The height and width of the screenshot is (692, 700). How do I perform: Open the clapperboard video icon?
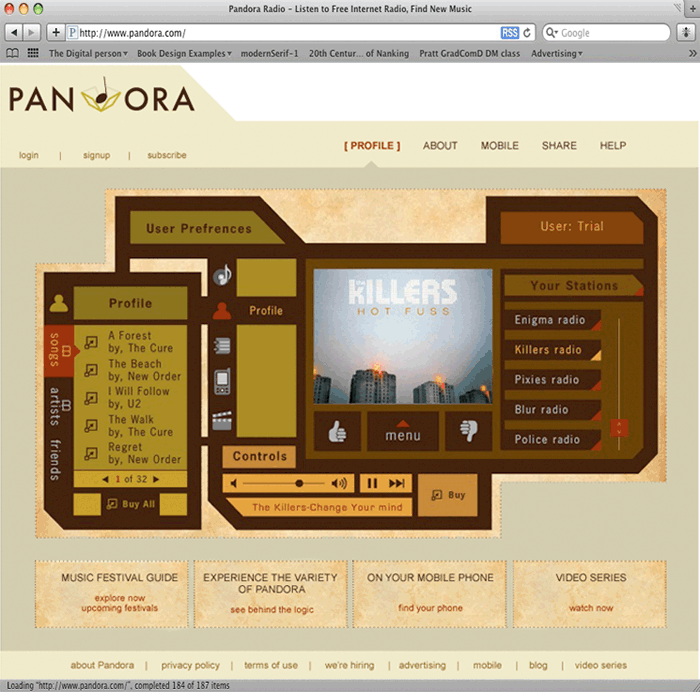tap(222, 420)
